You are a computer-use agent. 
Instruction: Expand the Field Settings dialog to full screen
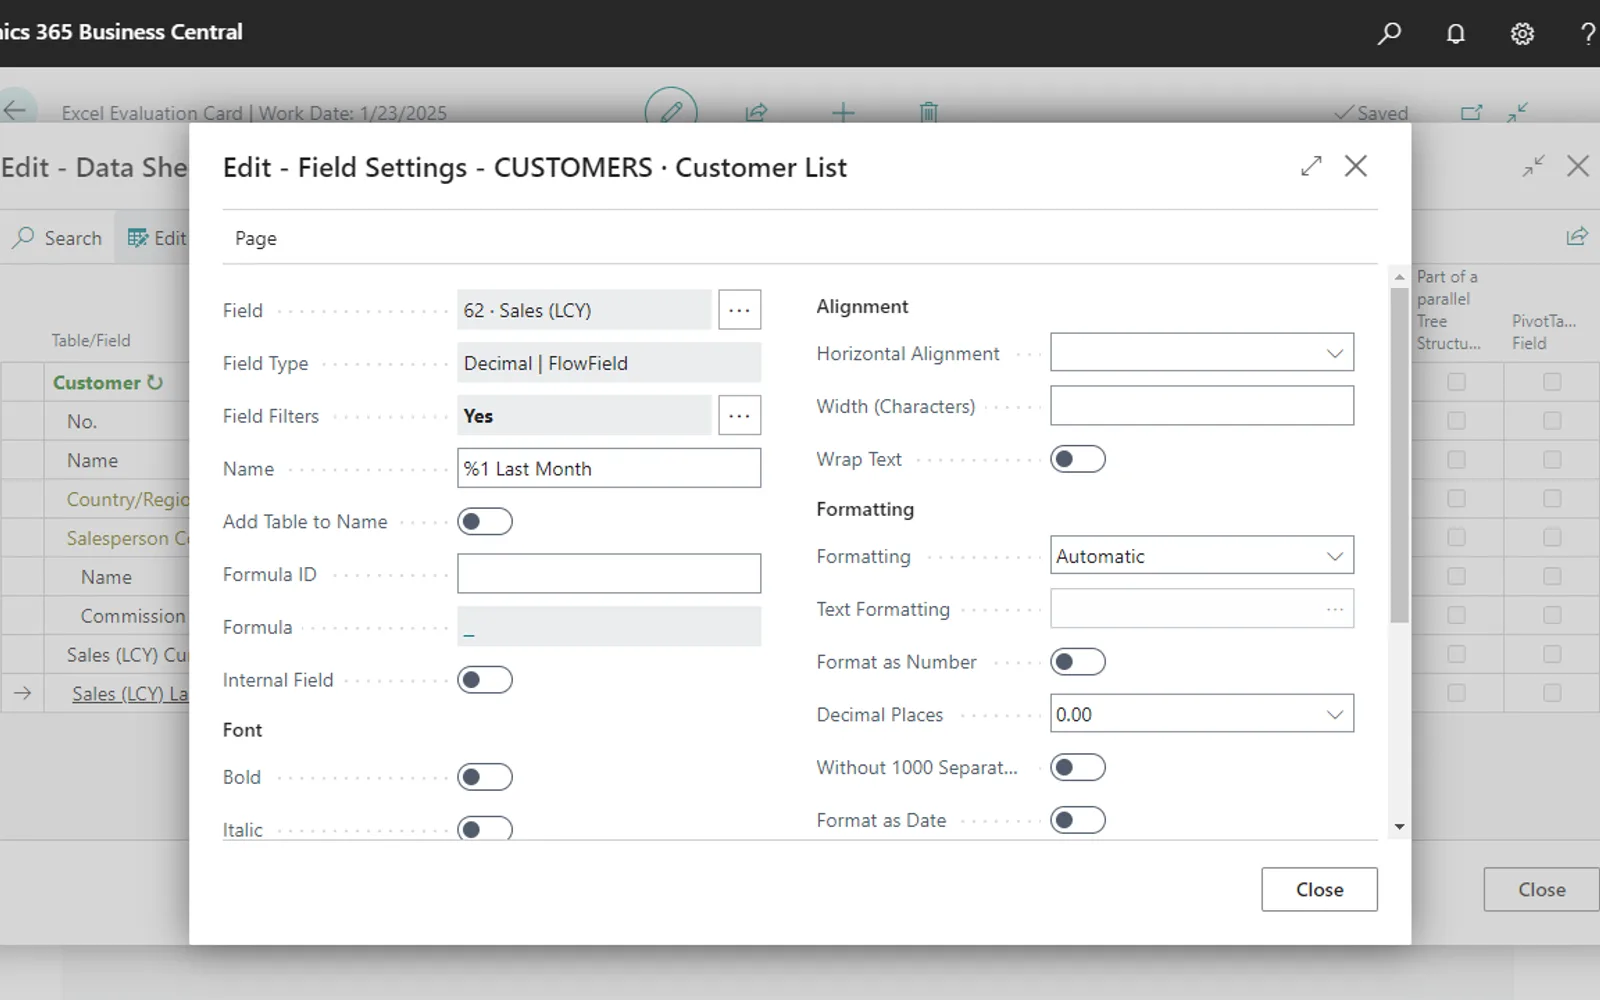(1311, 166)
